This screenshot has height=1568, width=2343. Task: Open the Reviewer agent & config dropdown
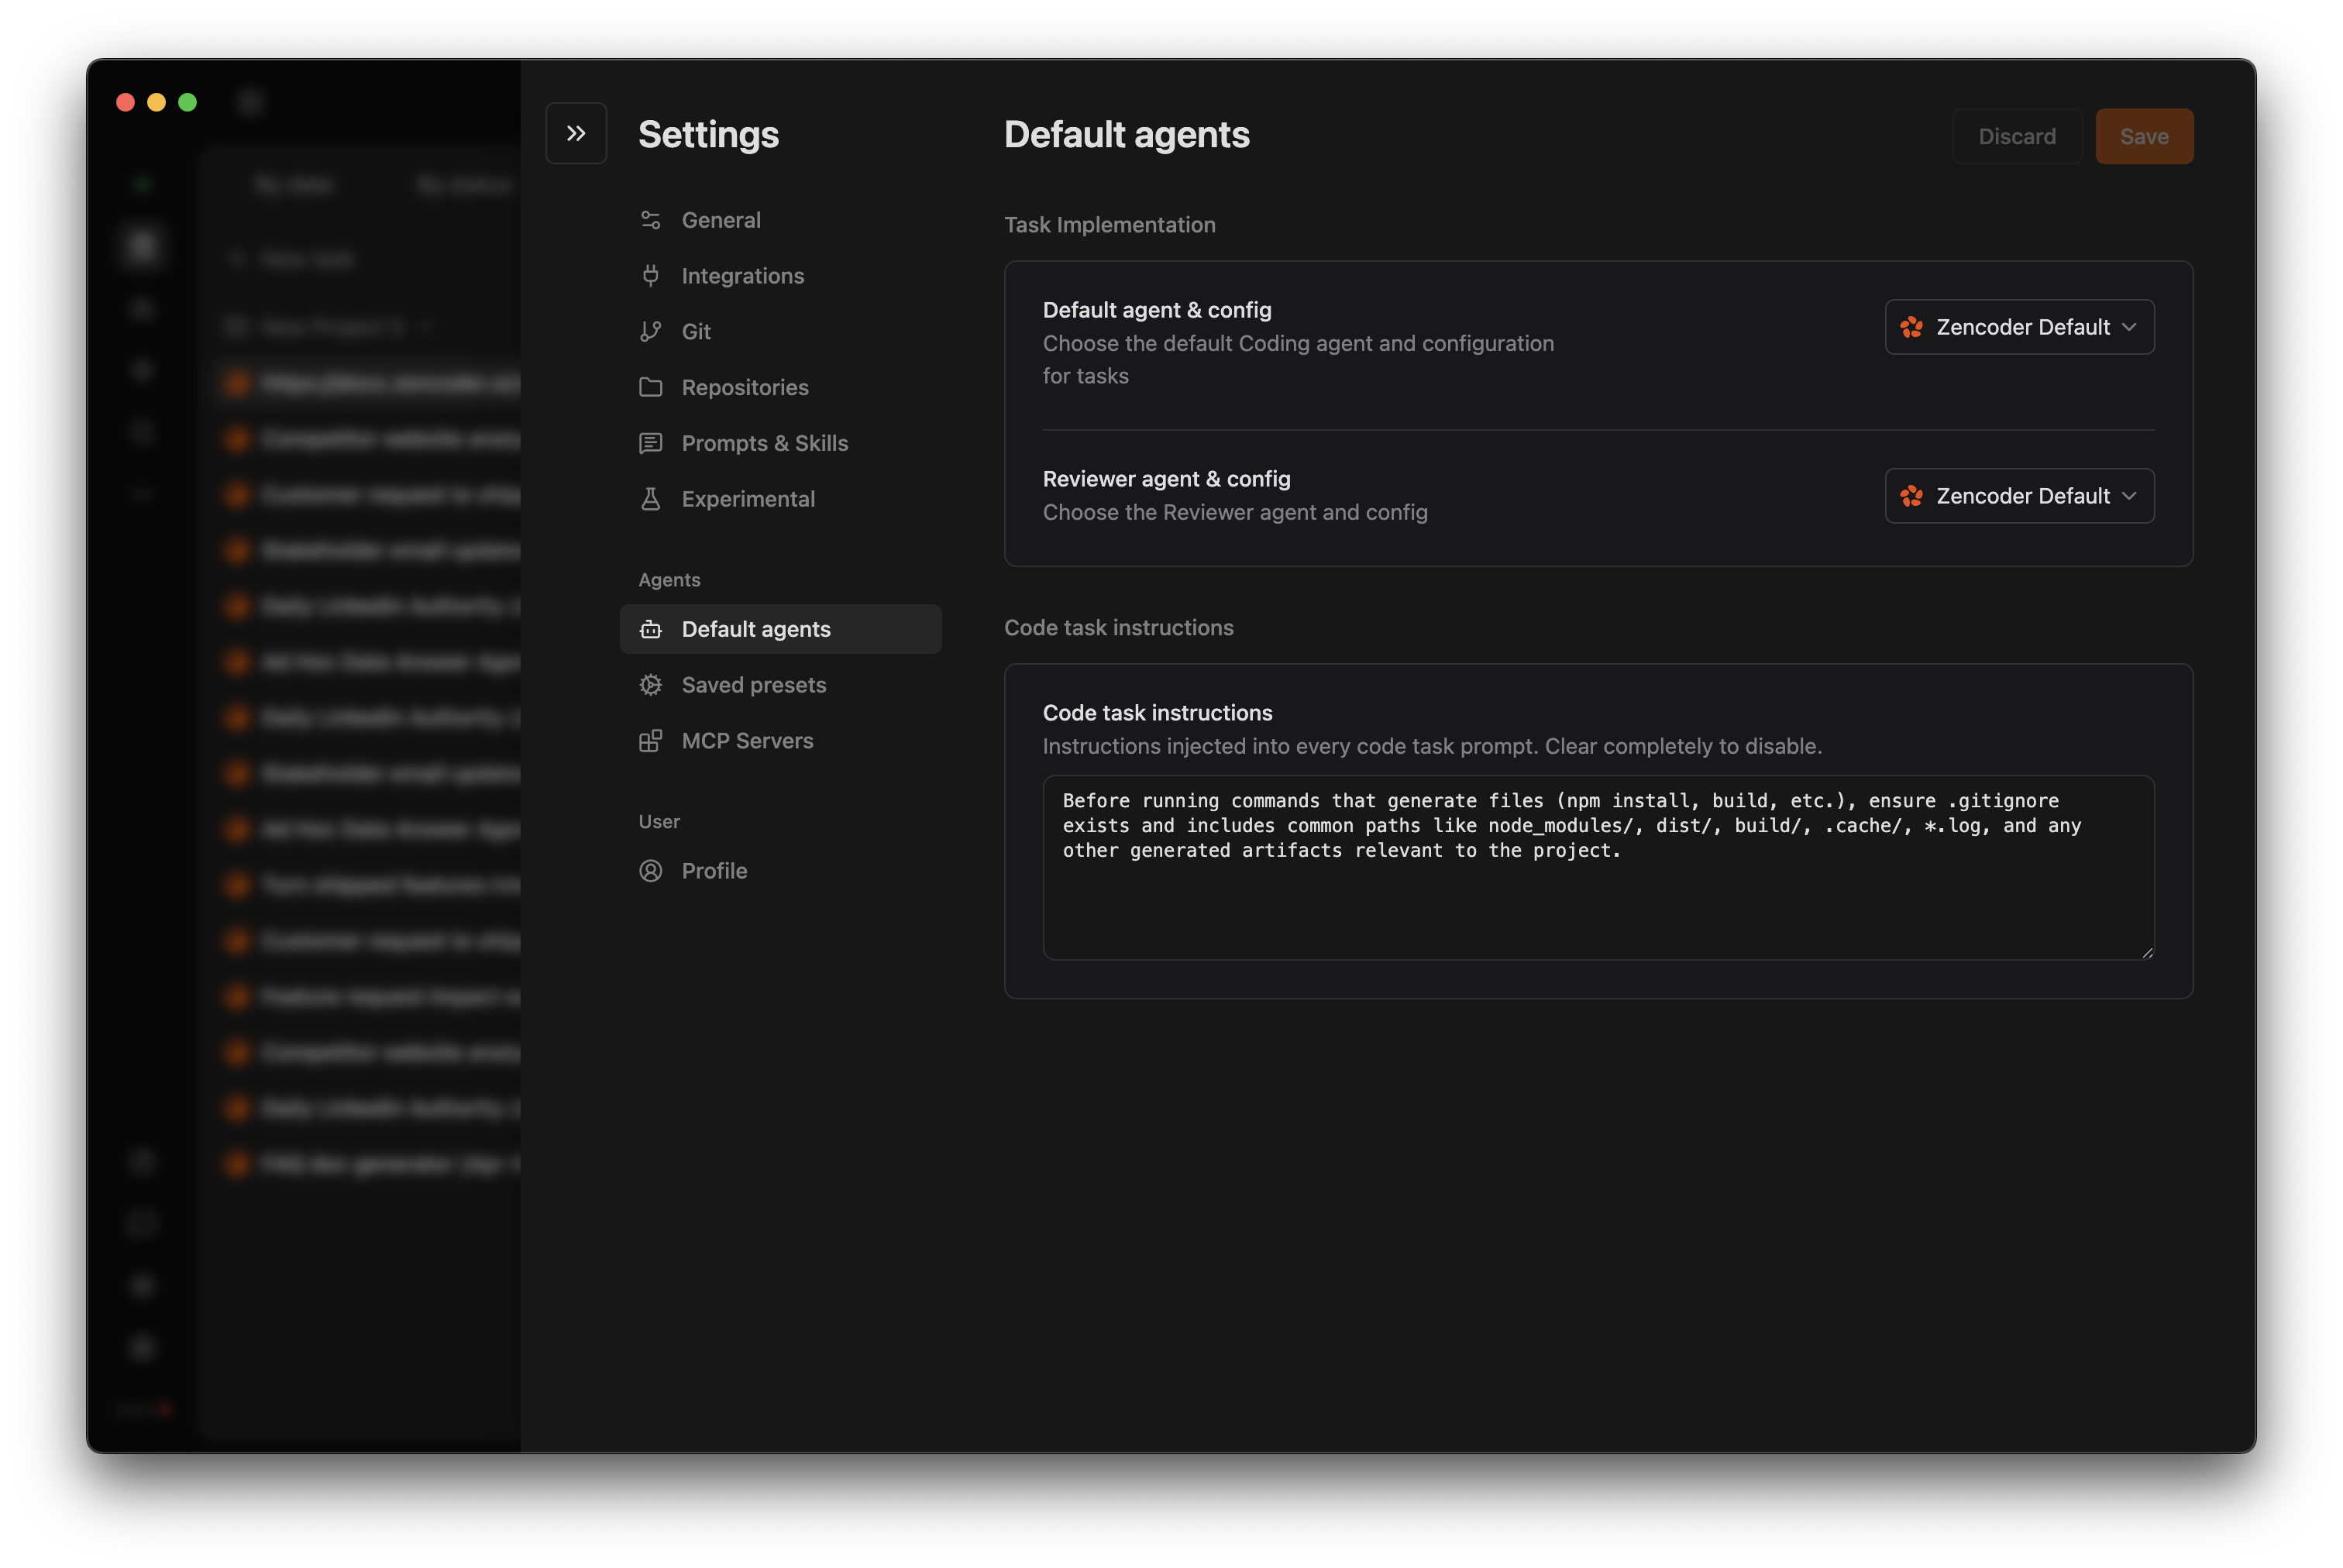coord(2018,495)
